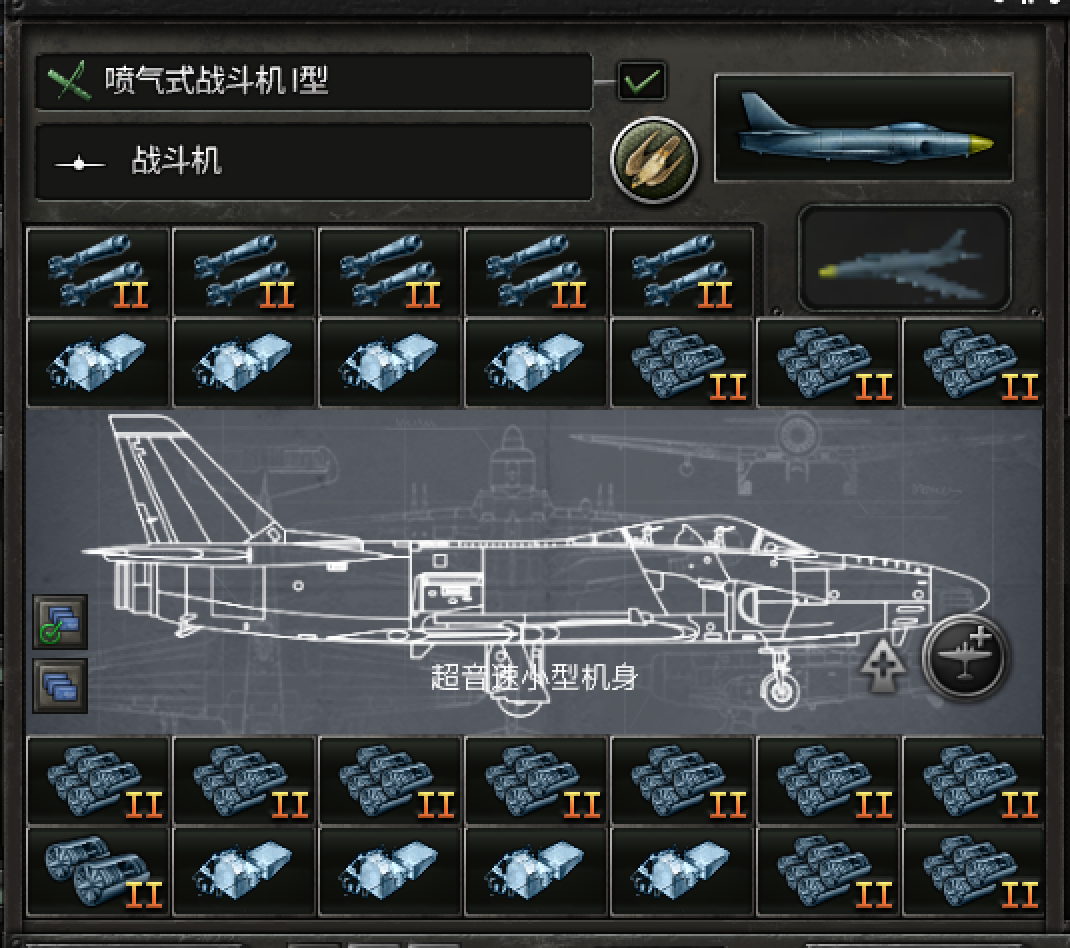Edit the 喷气式战斗机 I型 design name field
Image resolution: width=1070 pixels, height=948 pixels.
[314, 81]
